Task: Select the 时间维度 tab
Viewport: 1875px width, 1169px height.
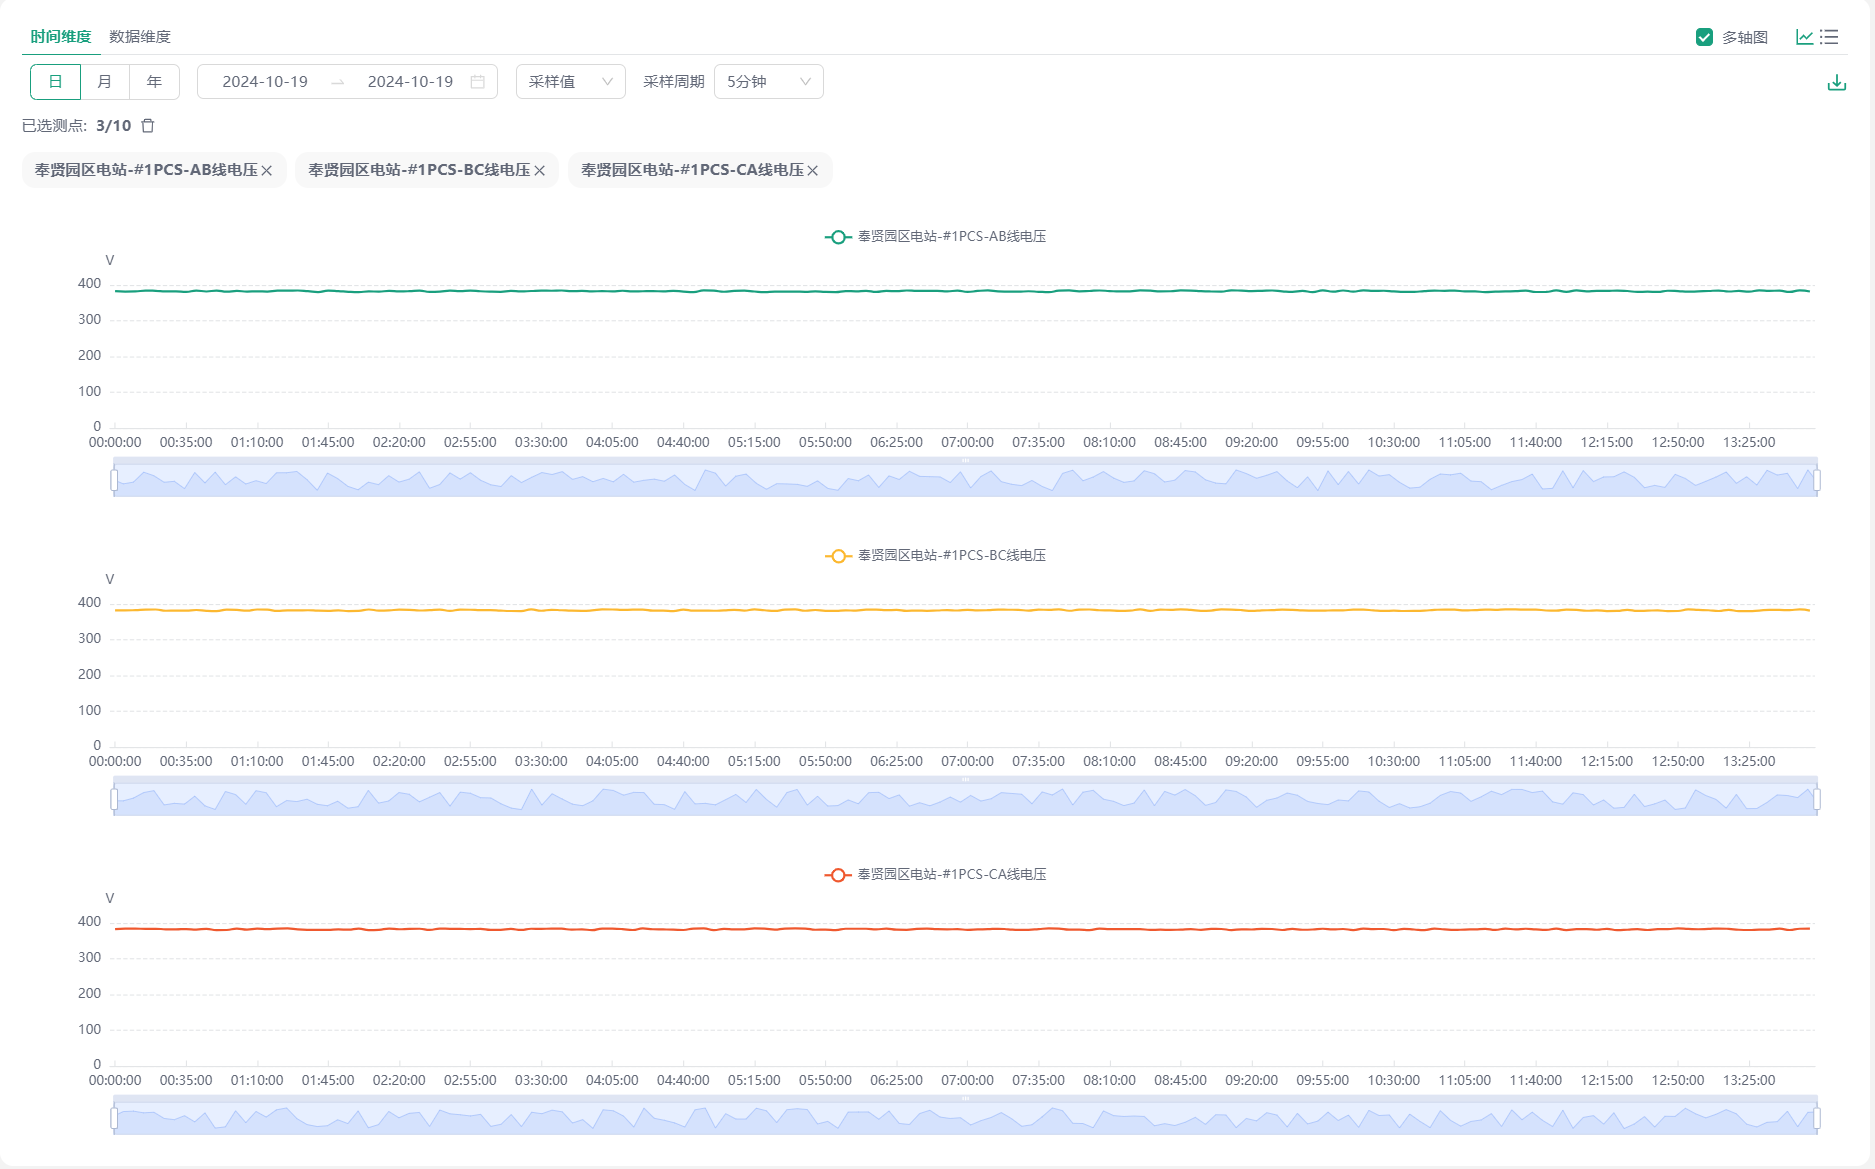Action: 60,37
